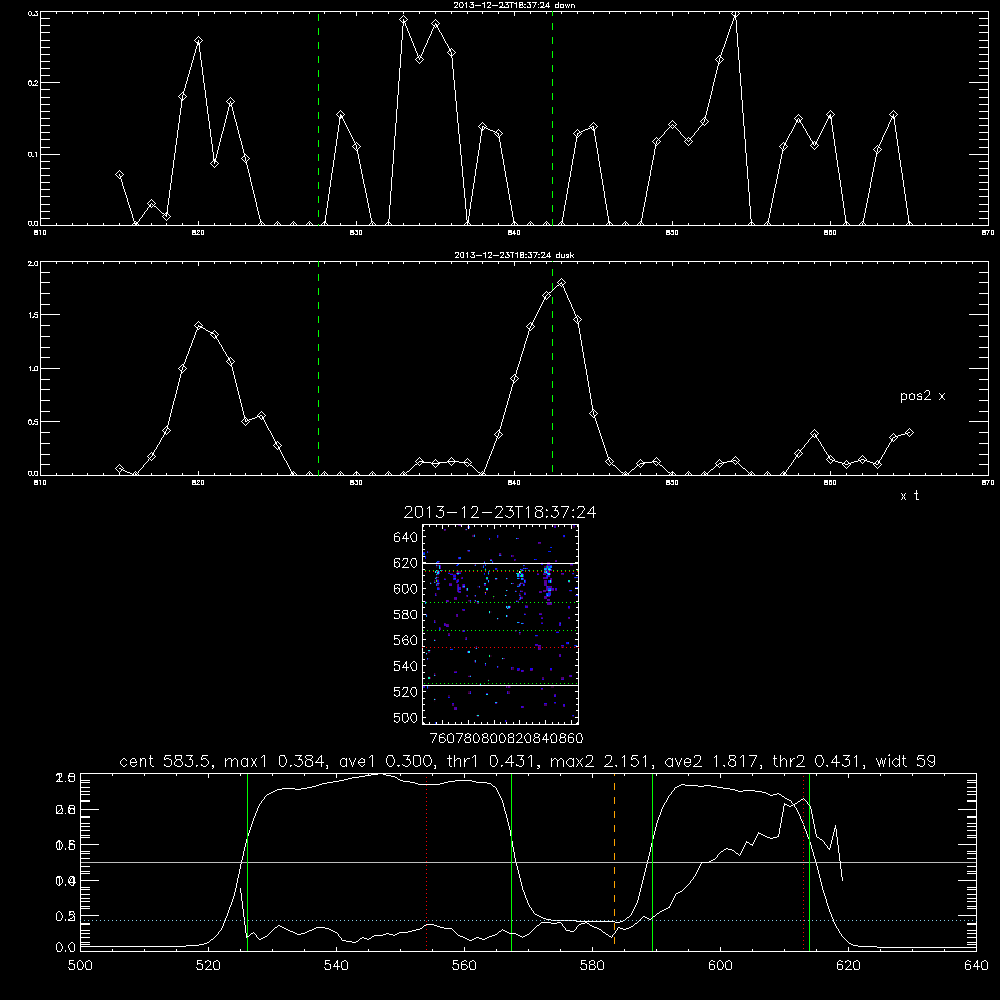
Task: Click the dusk plot y-axis label '1.5'
Action: click(34, 315)
